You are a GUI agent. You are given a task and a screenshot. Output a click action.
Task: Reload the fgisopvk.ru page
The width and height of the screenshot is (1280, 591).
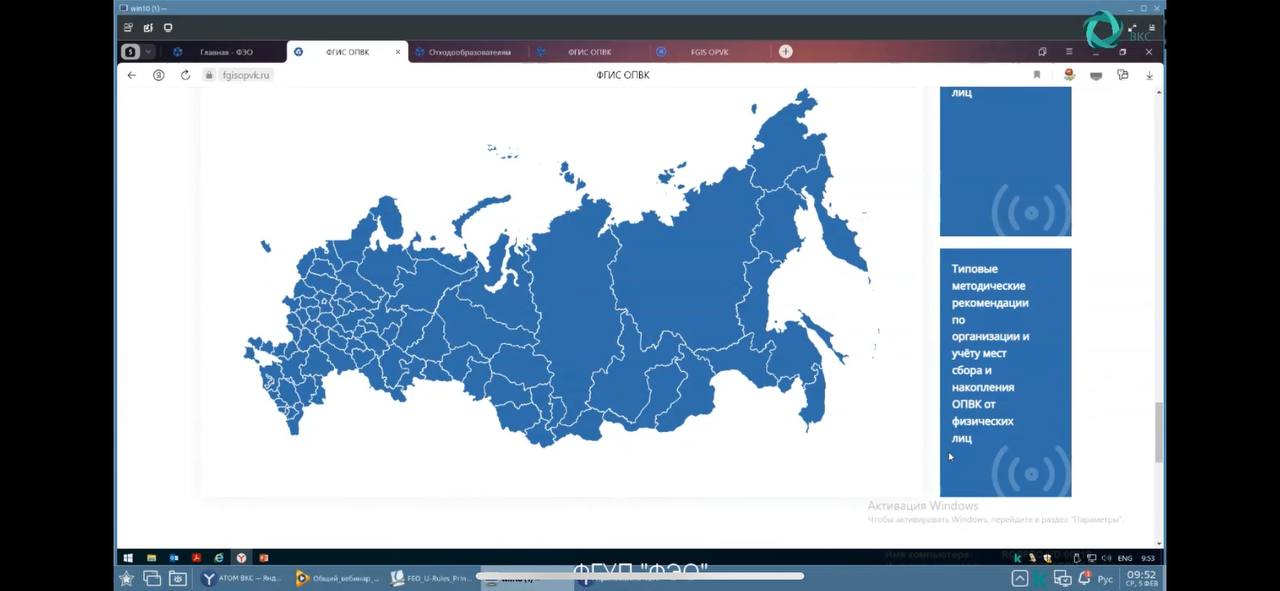tap(185, 75)
